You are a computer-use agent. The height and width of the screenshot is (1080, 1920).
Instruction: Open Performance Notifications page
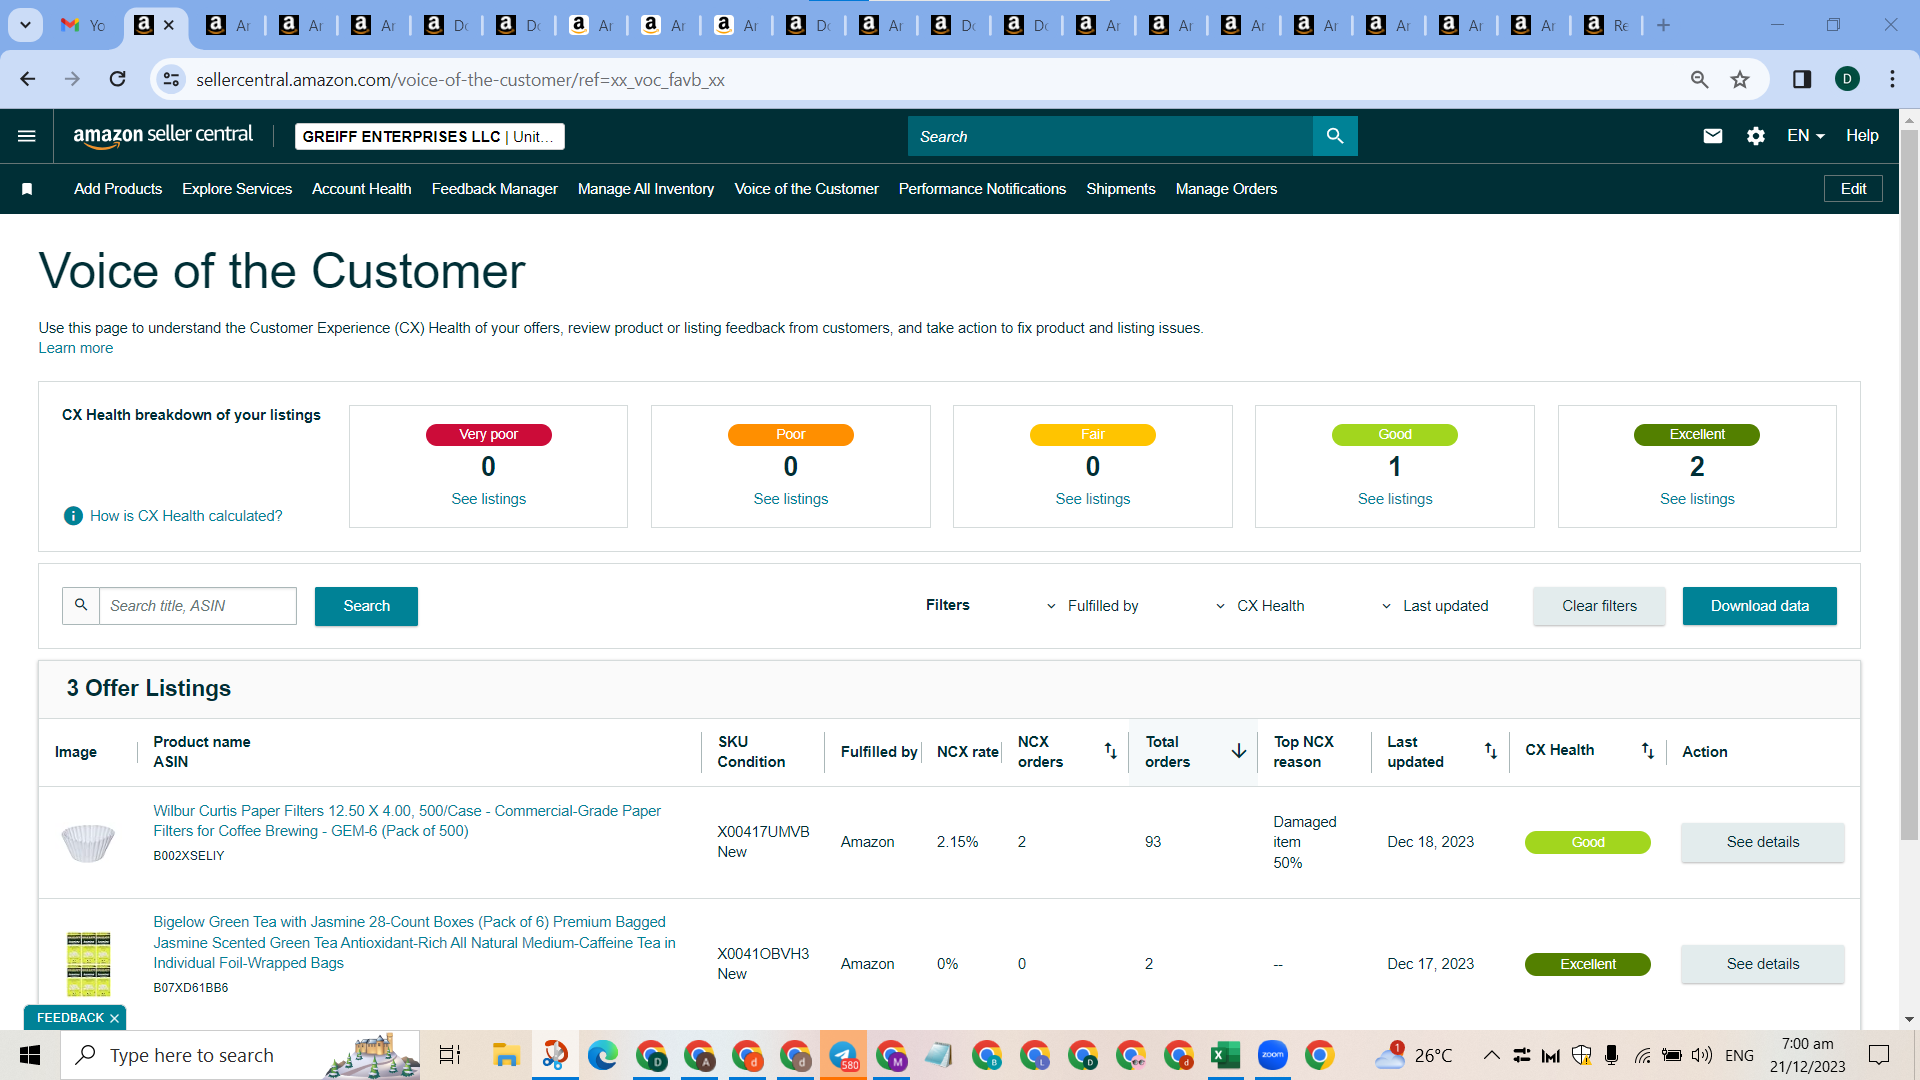983,189
